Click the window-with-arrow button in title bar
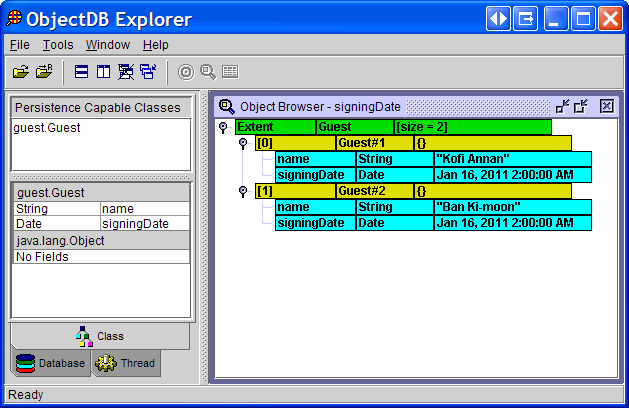 (526, 18)
